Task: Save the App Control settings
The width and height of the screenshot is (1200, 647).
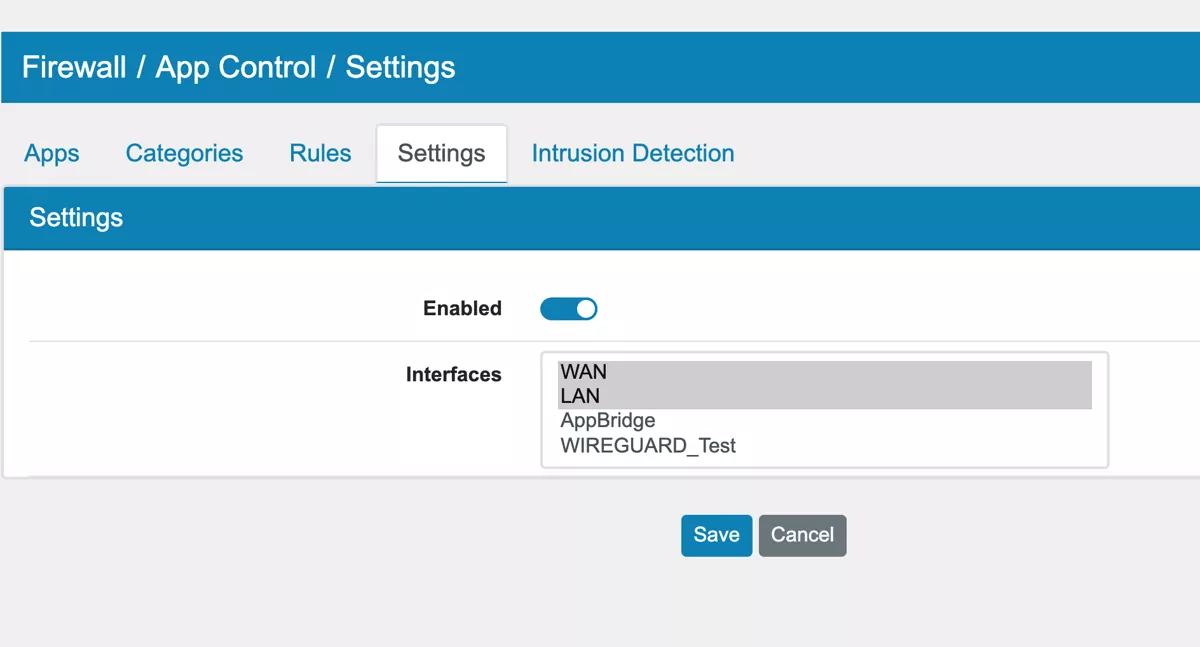Action: (716, 535)
